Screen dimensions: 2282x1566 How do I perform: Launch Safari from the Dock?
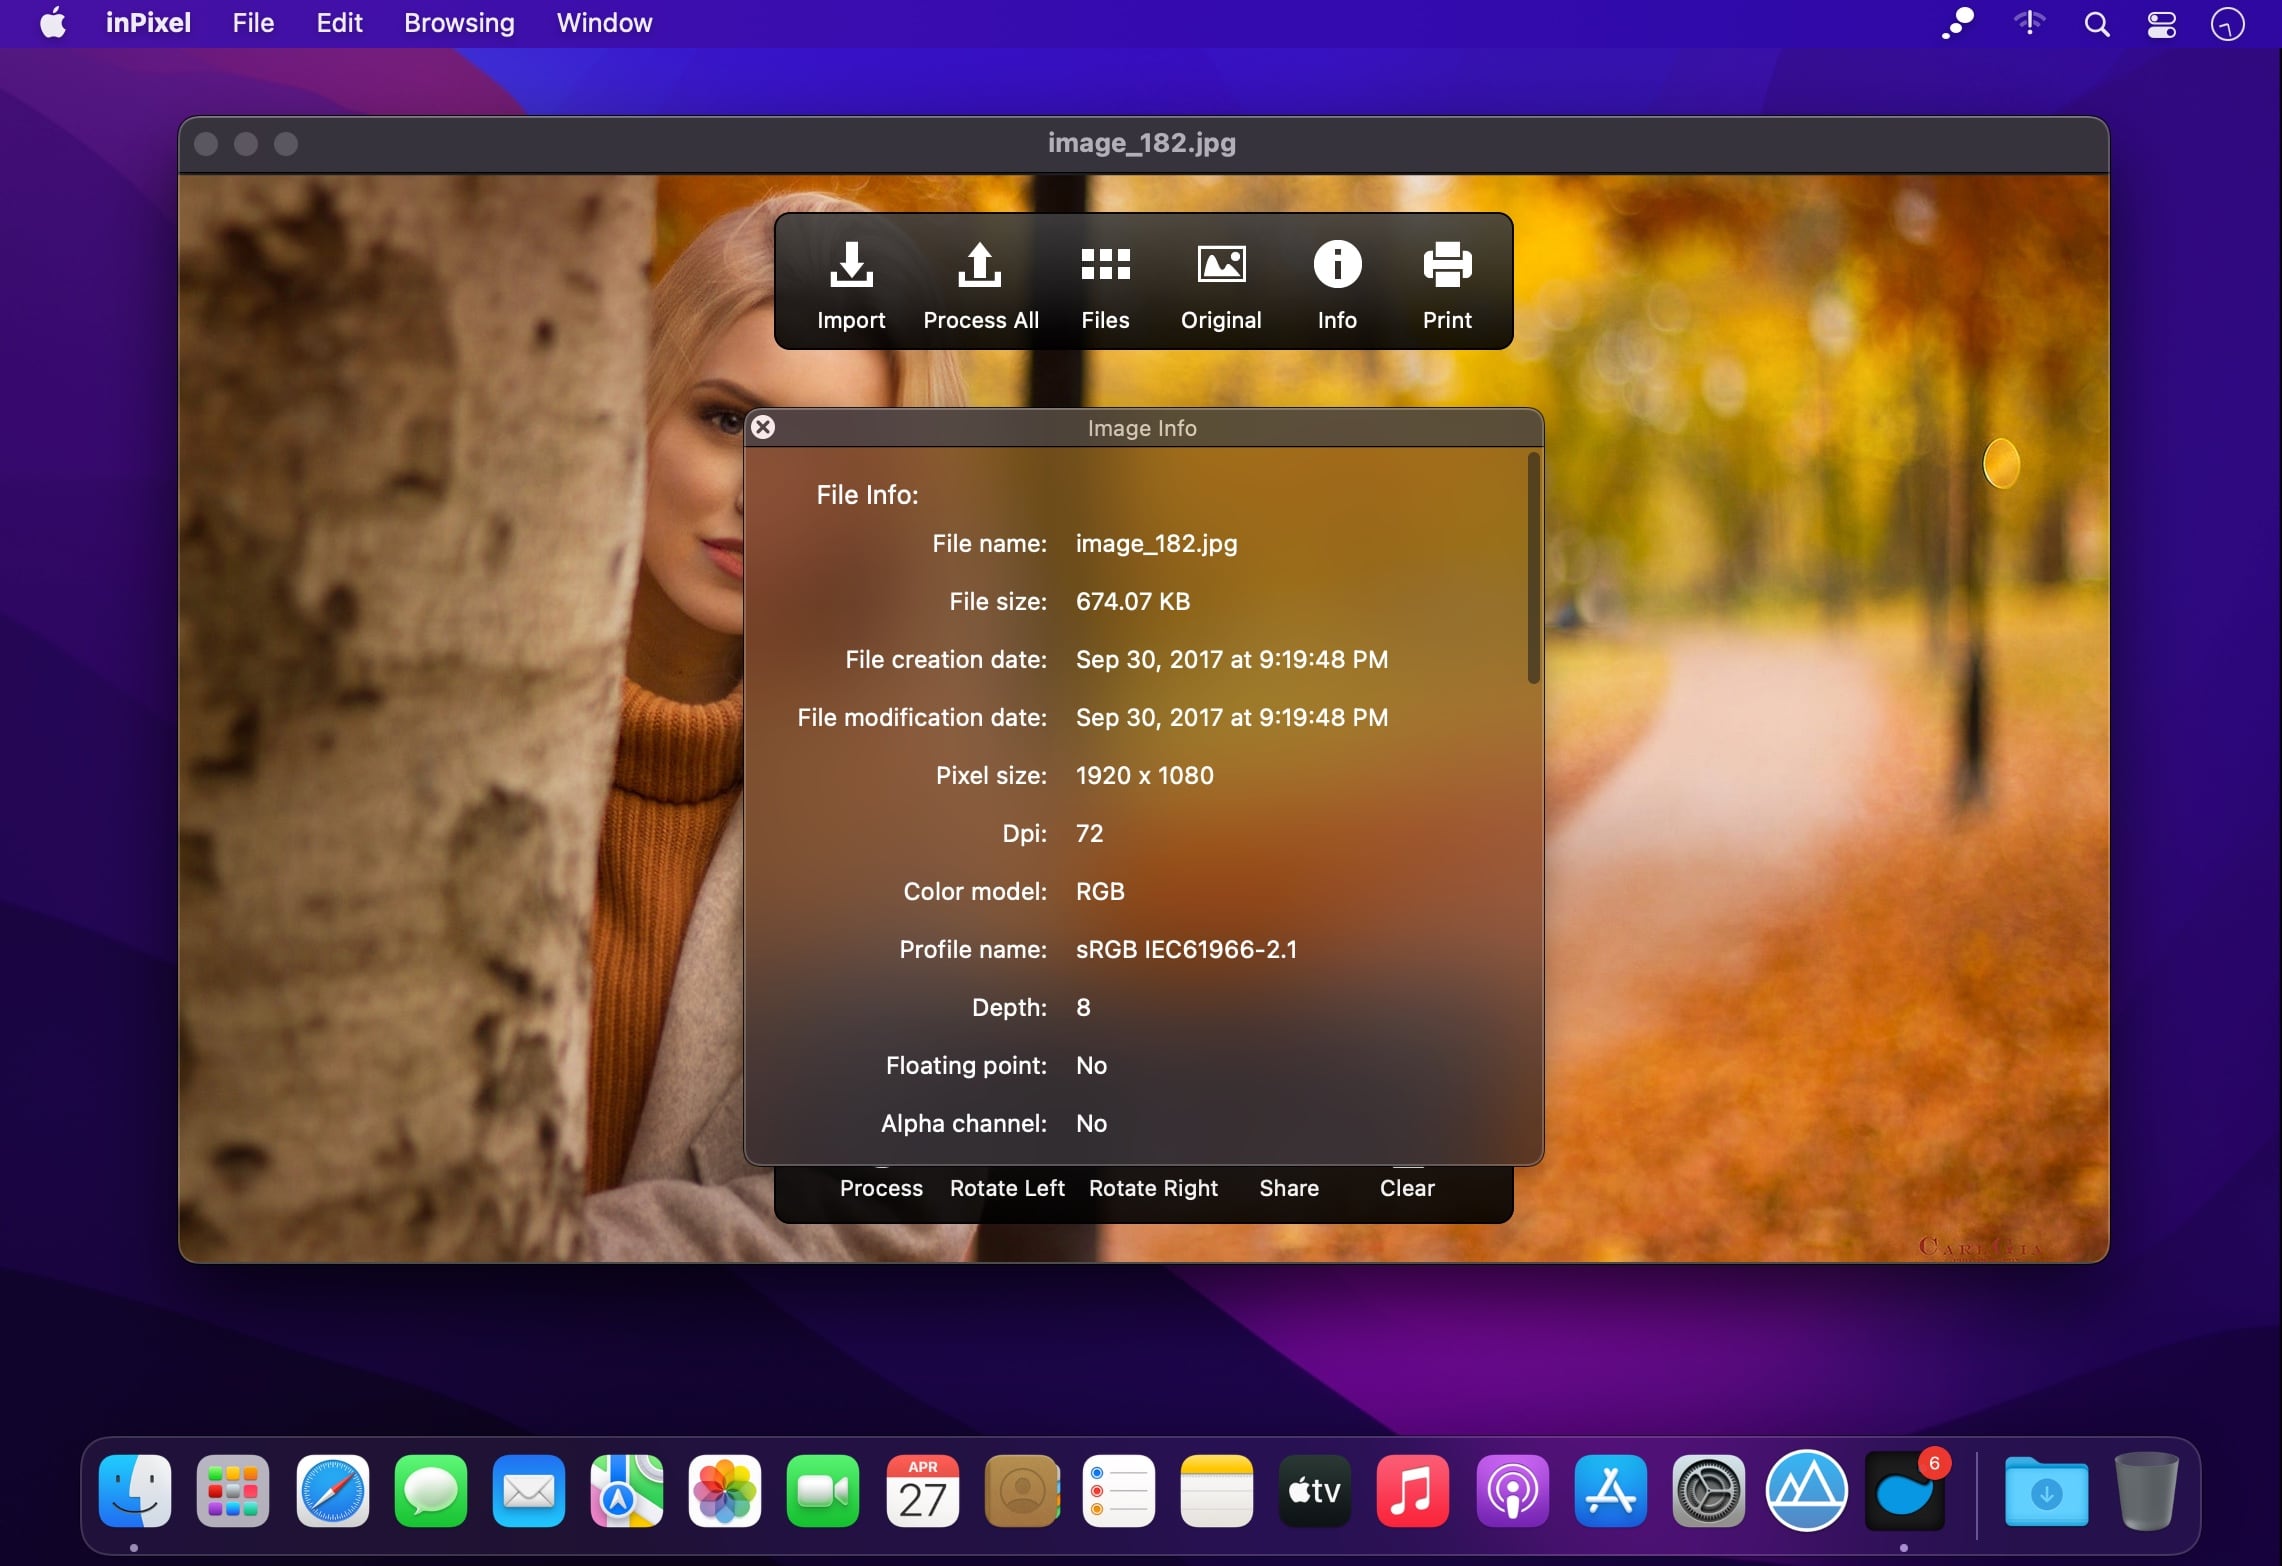[x=332, y=1491]
